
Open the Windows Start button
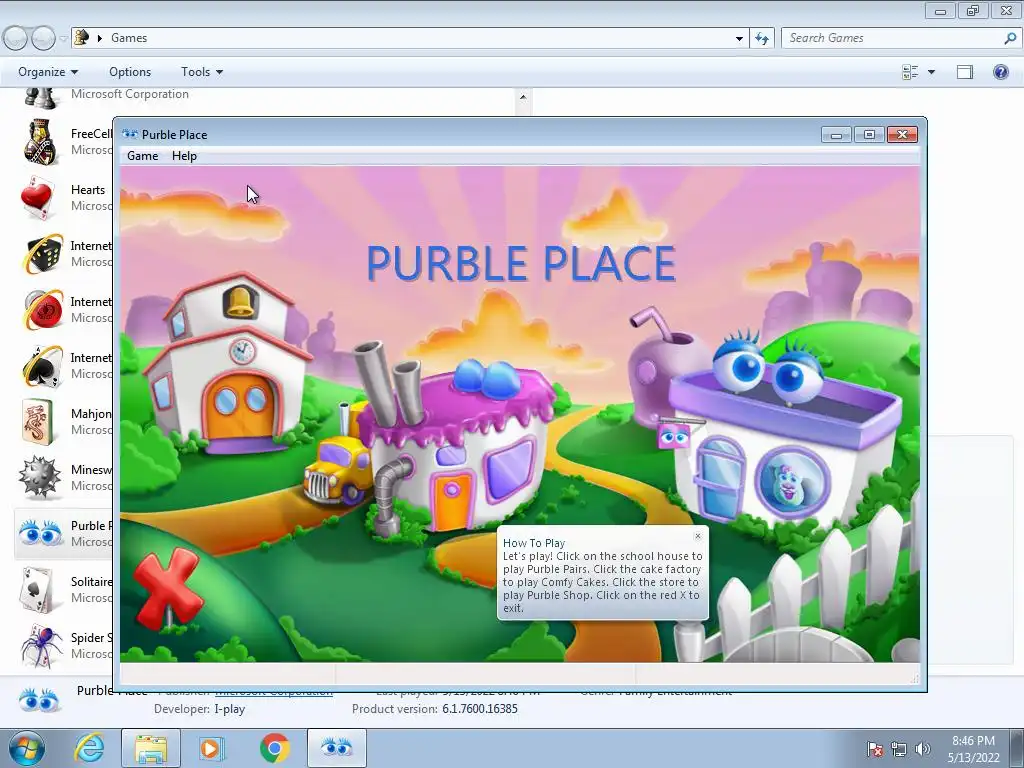tap(27, 748)
